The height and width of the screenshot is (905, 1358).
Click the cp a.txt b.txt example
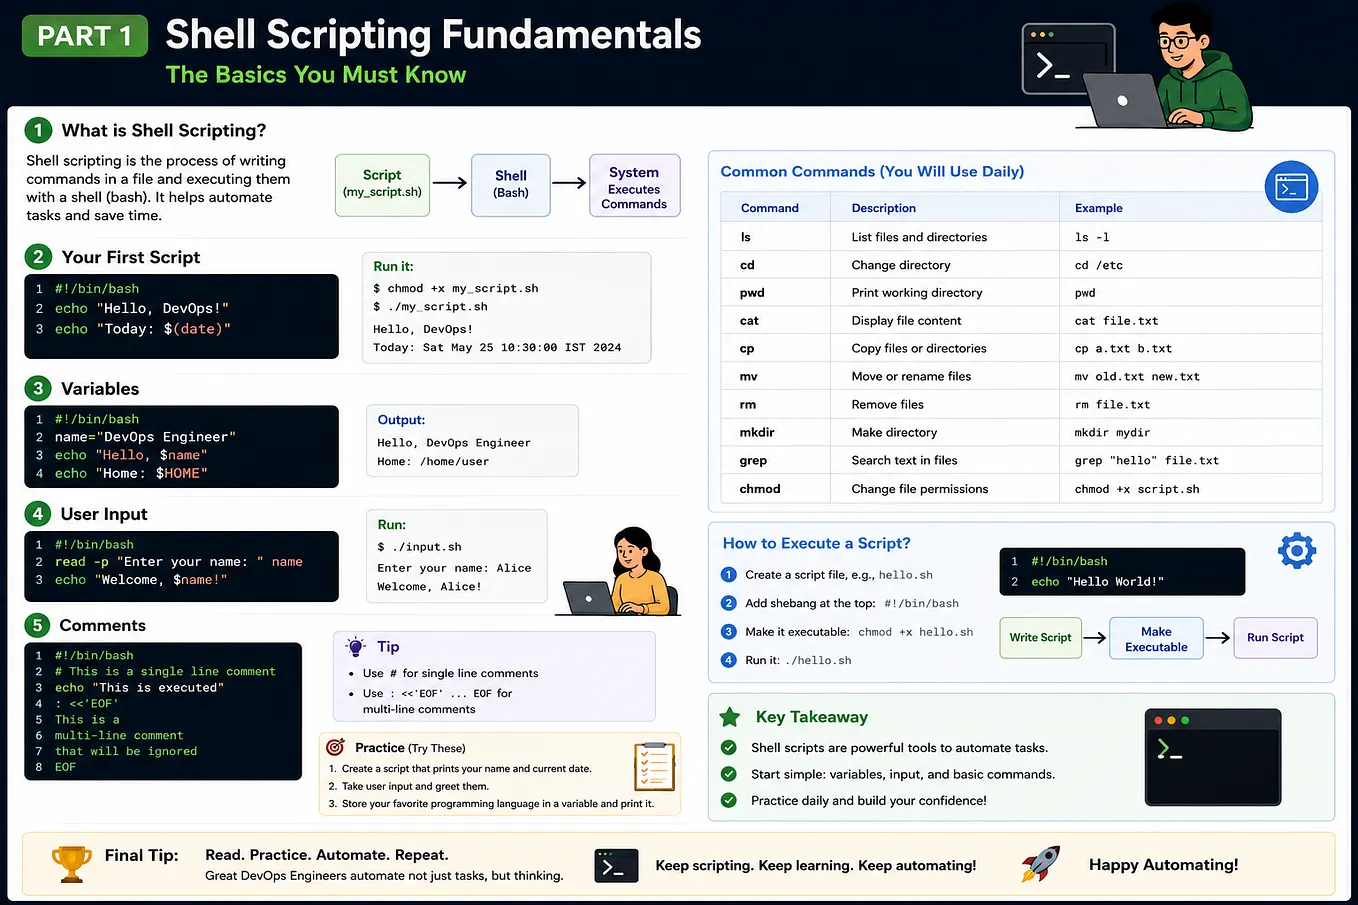coord(1123,349)
